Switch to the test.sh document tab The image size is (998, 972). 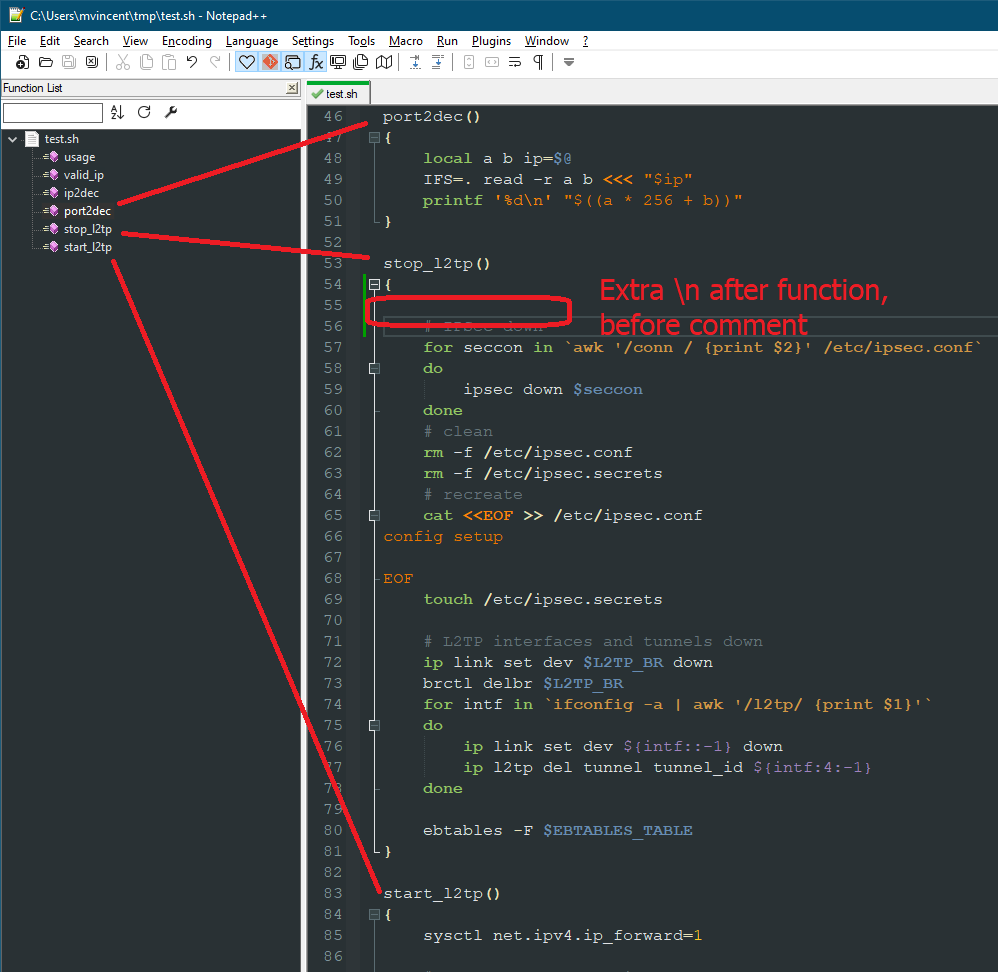click(x=339, y=94)
